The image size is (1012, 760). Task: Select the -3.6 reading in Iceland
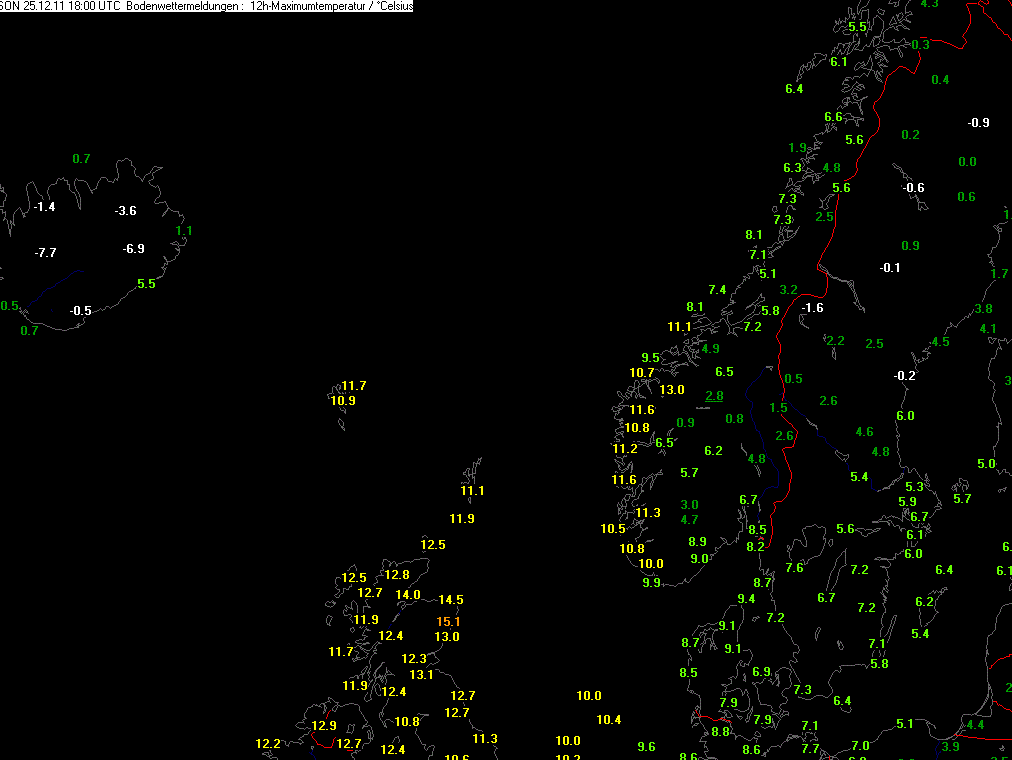[x=125, y=211]
